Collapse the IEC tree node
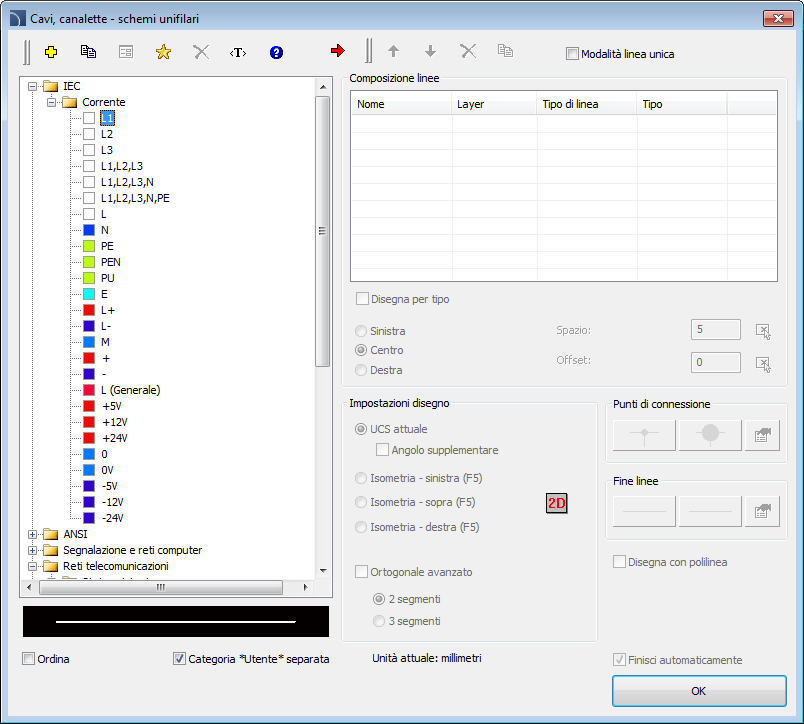Viewport: 804px width, 724px height. coord(32,86)
